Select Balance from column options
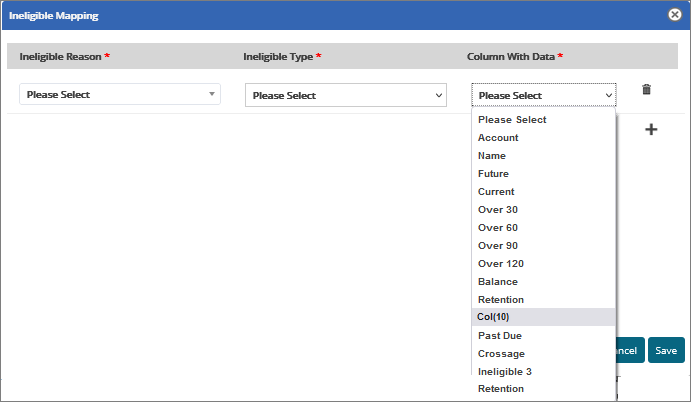 click(x=498, y=282)
